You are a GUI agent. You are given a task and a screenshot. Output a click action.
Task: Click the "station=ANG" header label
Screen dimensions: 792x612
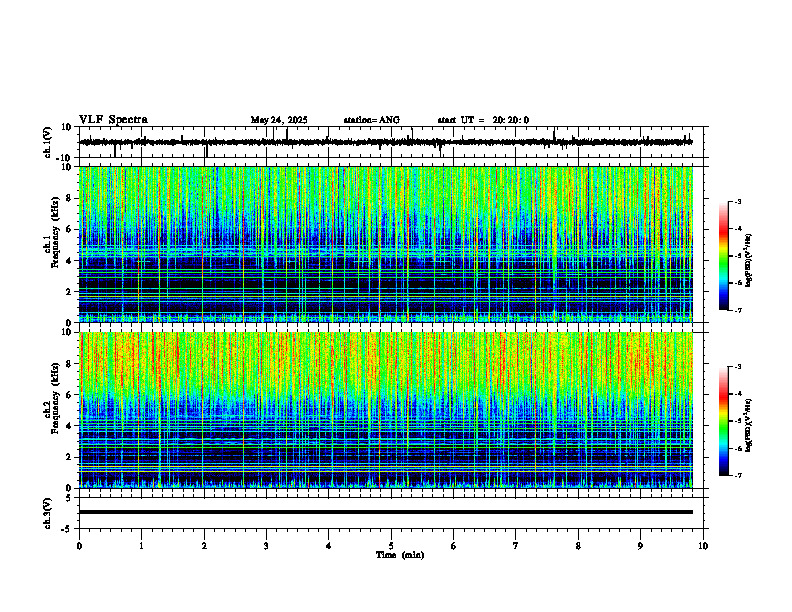tap(371, 120)
